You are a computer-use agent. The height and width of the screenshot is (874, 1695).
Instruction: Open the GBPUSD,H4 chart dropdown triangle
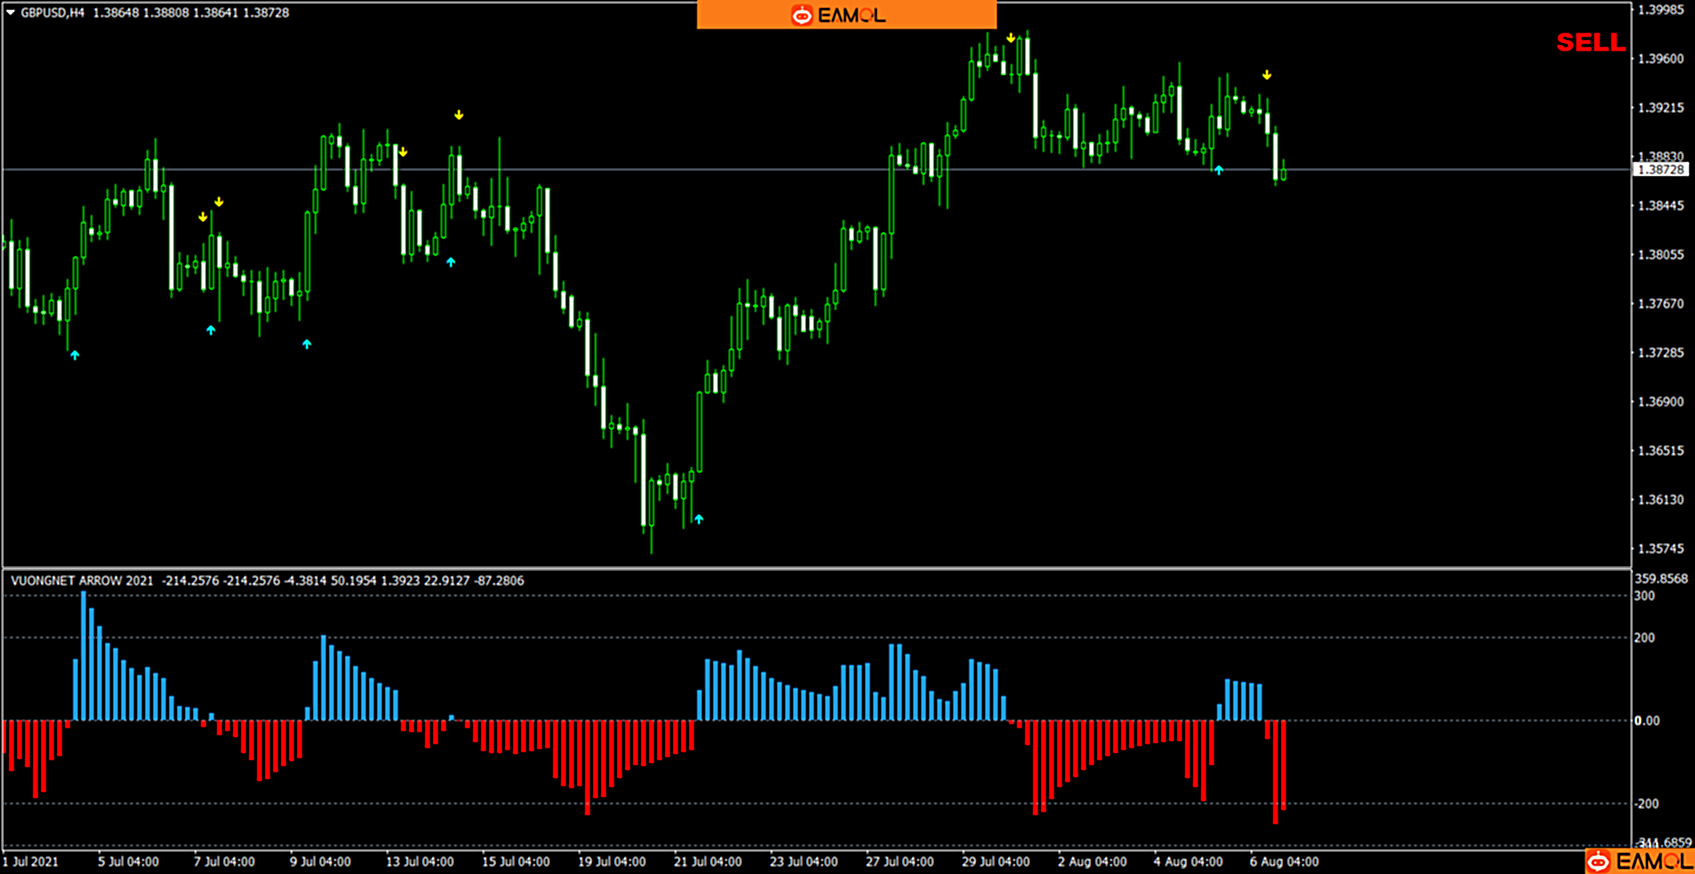[10, 13]
